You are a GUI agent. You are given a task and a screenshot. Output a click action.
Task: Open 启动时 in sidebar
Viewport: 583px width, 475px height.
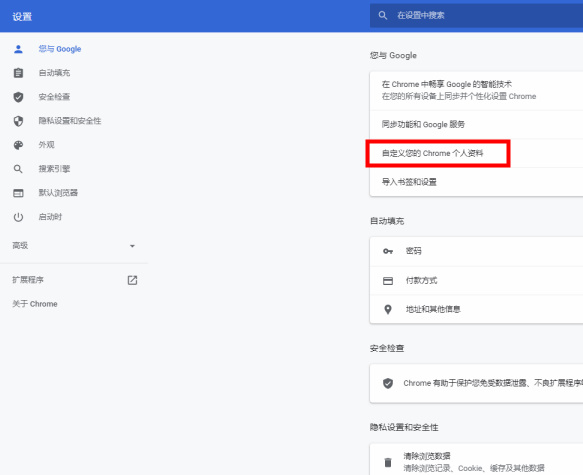pos(50,217)
